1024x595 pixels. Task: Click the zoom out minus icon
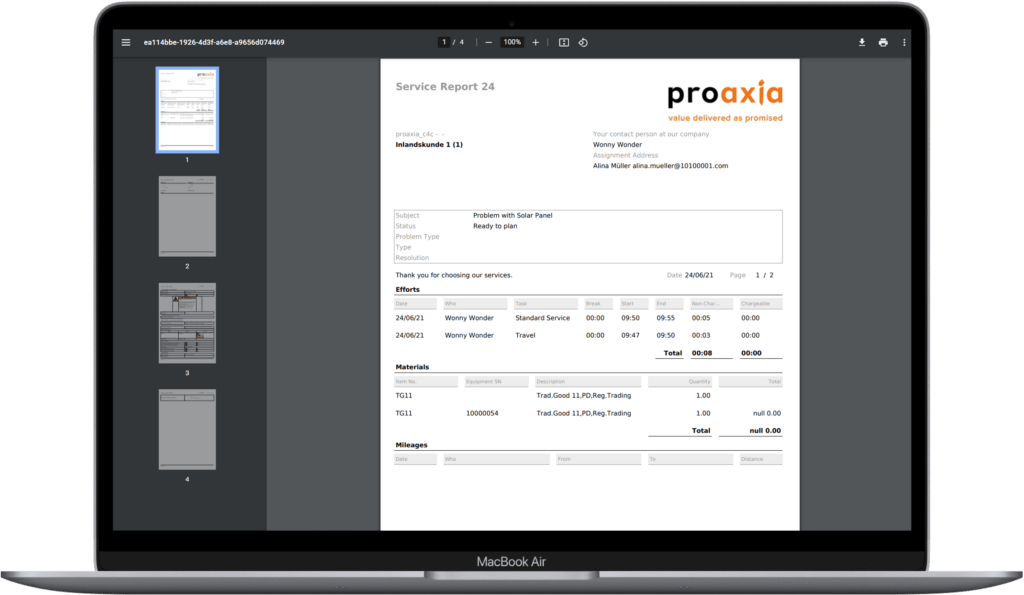click(x=488, y=42)
